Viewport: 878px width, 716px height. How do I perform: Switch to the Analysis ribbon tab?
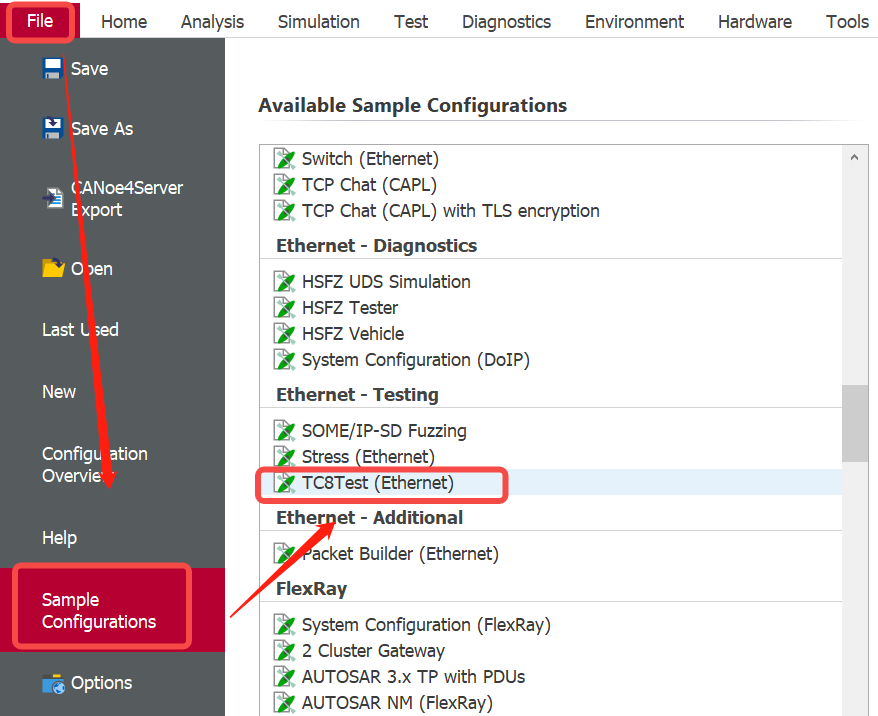click(x=212, y=22)
